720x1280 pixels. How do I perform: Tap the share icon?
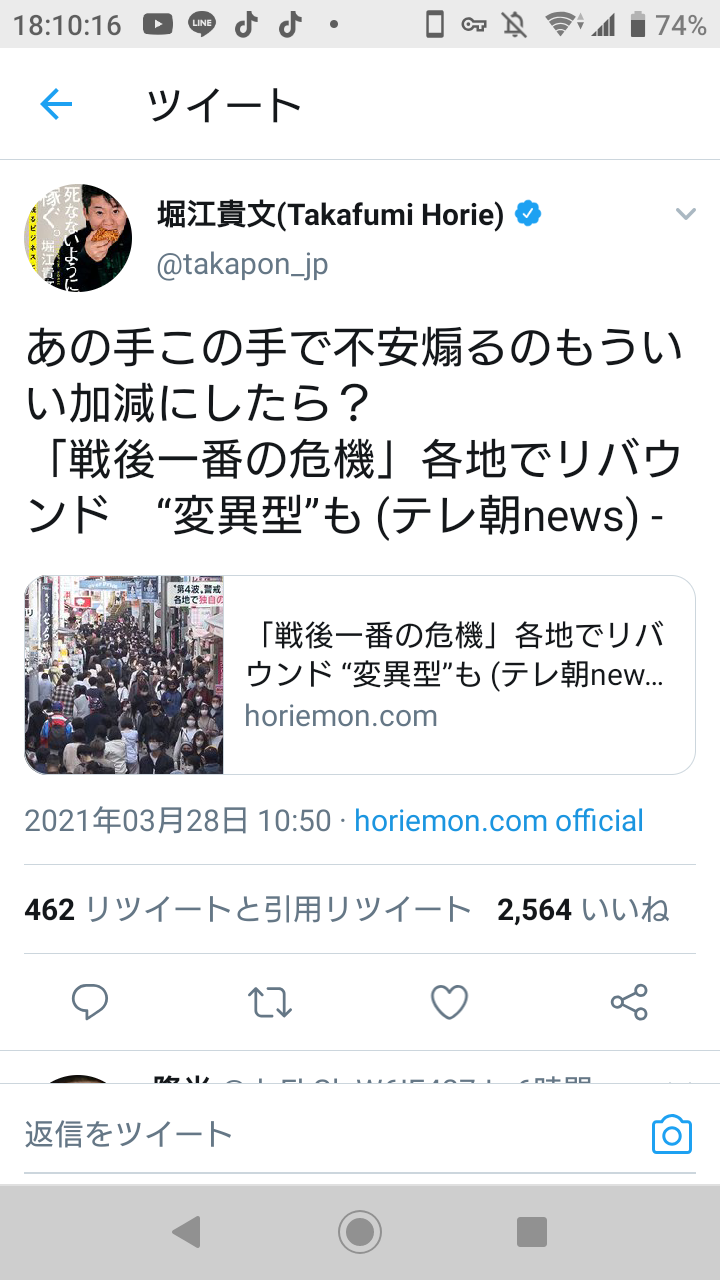click(x=629, y=1001)
